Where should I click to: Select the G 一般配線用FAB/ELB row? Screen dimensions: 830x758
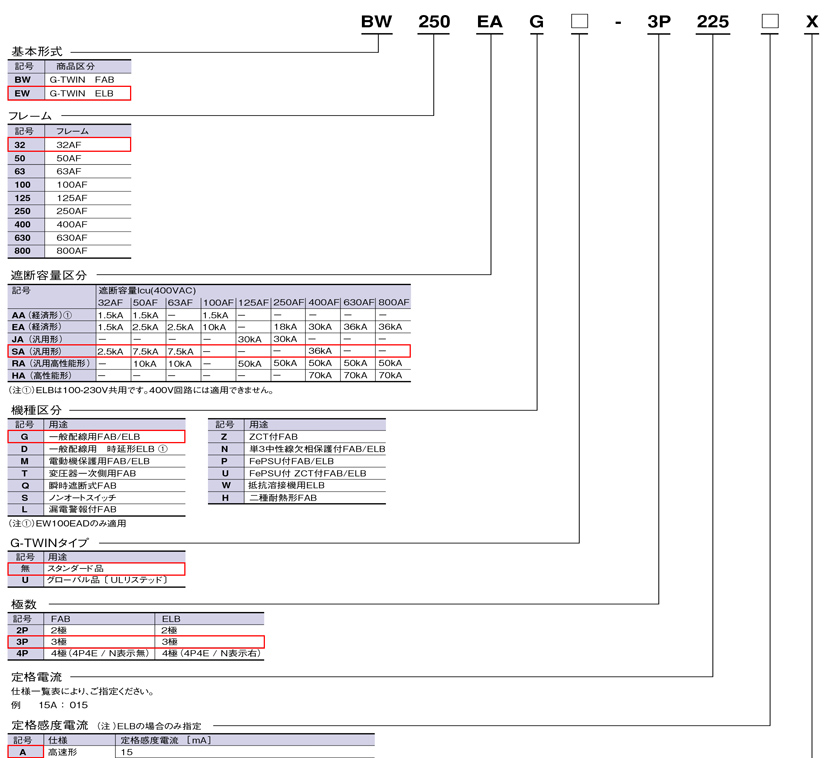pos(96,436)
